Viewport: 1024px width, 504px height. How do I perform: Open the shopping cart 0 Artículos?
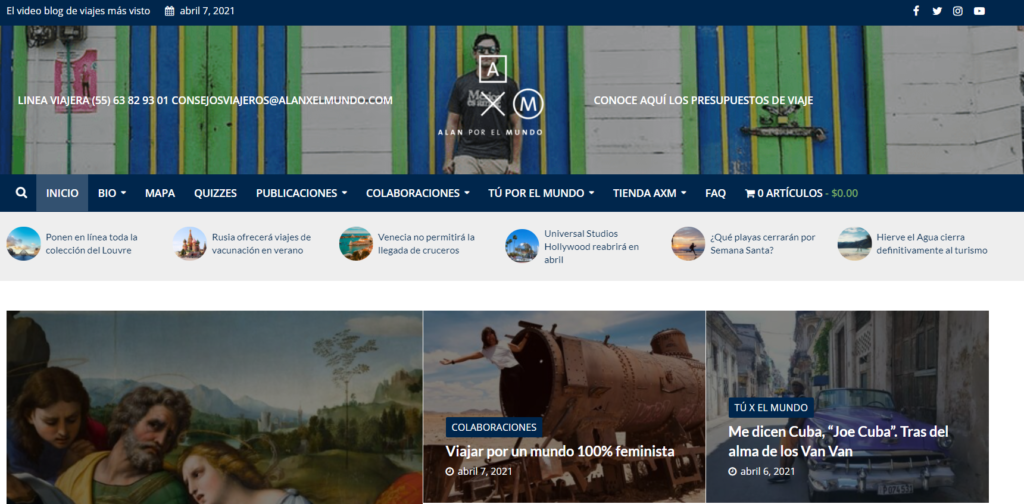coord(801,193)
